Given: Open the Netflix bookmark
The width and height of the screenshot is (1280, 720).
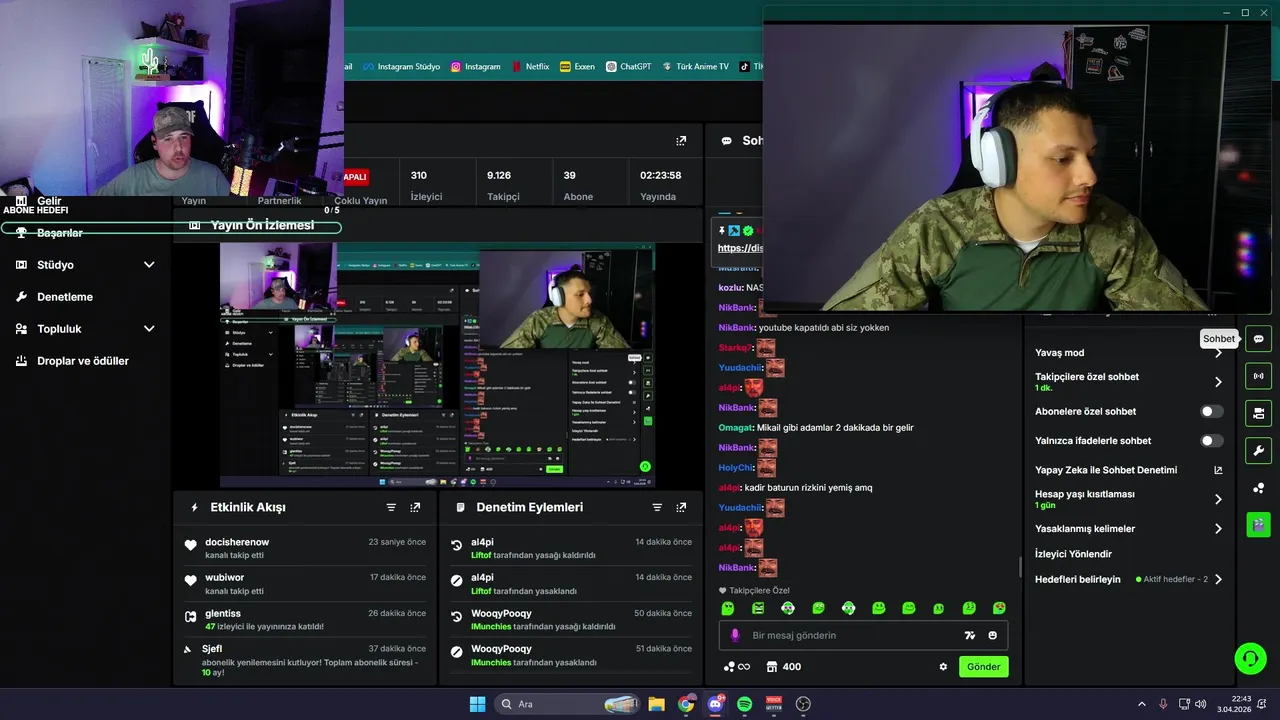Looking at the screenshot, I should coord(530,67).
